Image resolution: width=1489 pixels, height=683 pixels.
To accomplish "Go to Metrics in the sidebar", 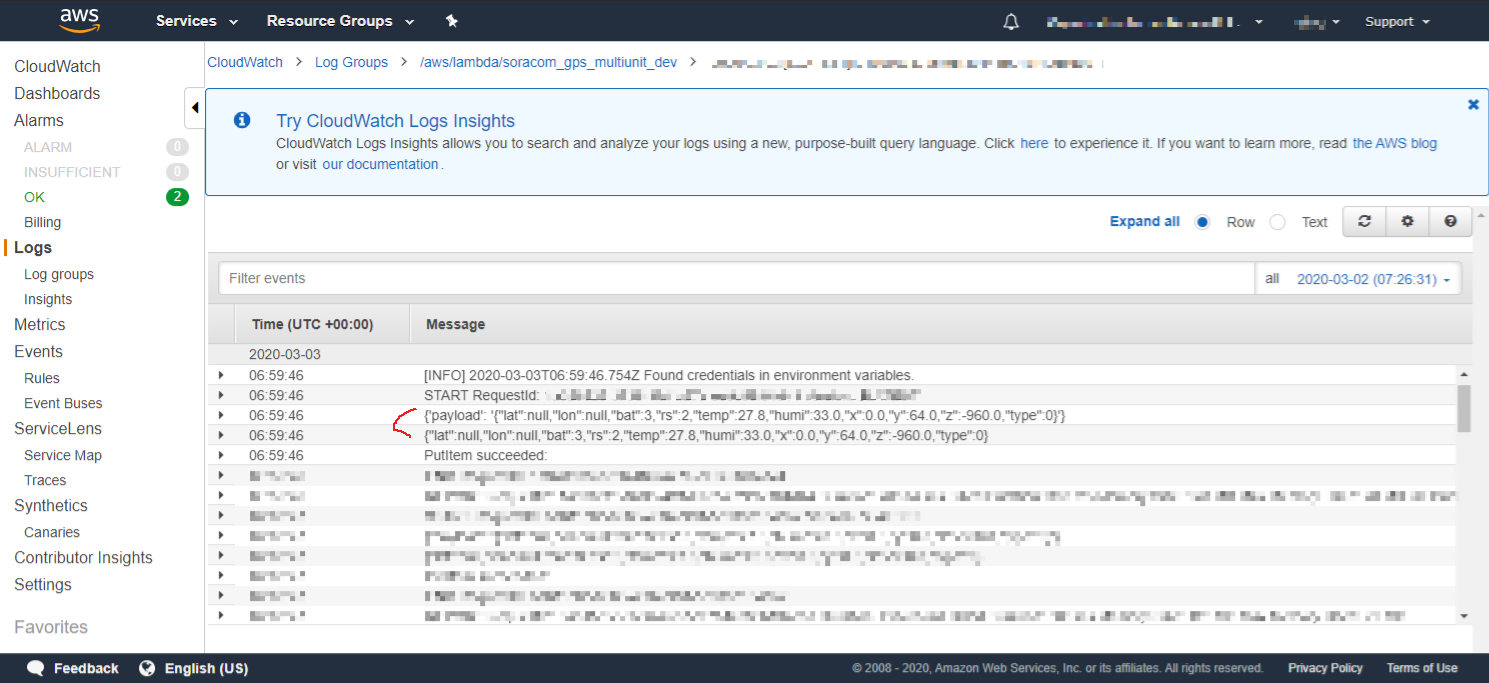I will tap(39, 324).
